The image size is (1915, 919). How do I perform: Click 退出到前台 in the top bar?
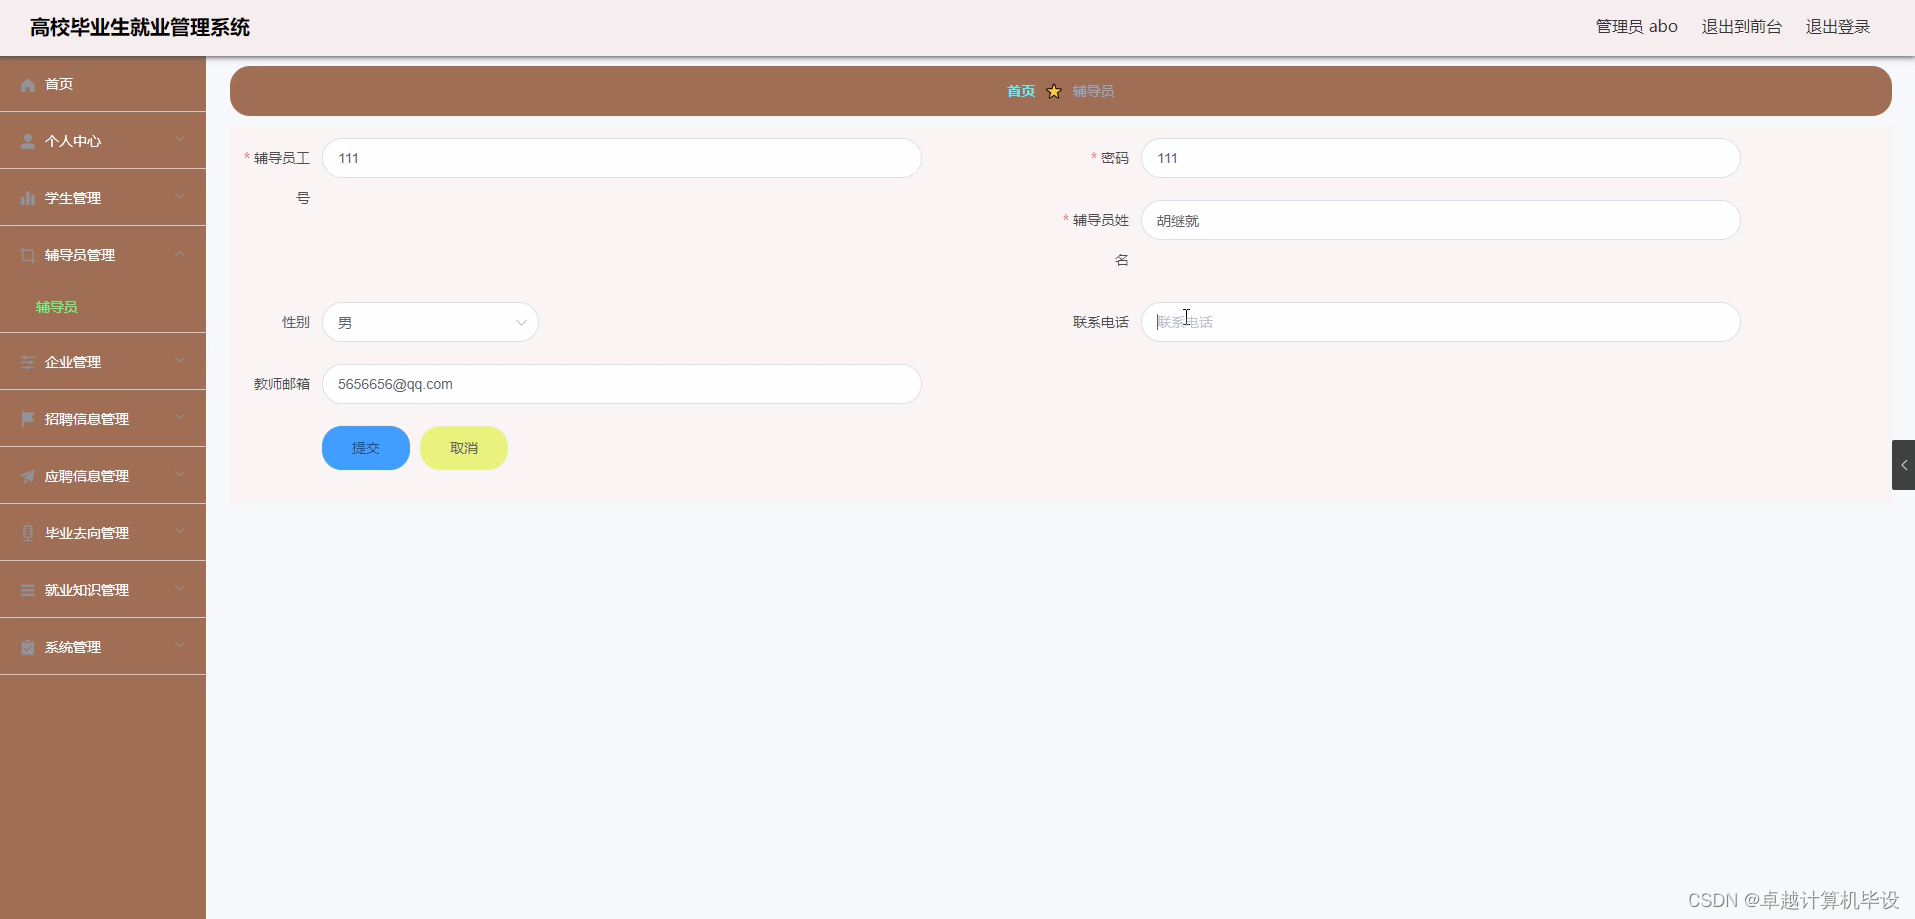1741,27
